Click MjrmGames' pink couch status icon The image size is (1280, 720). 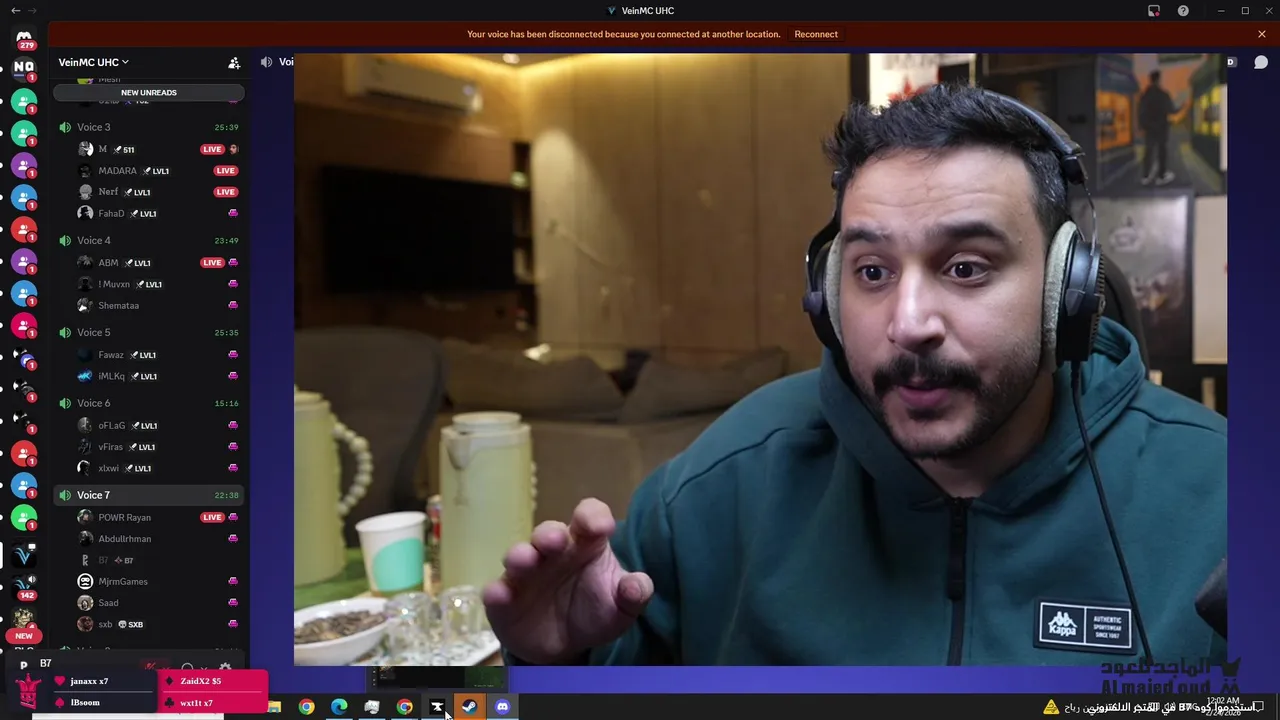(233, 581)
